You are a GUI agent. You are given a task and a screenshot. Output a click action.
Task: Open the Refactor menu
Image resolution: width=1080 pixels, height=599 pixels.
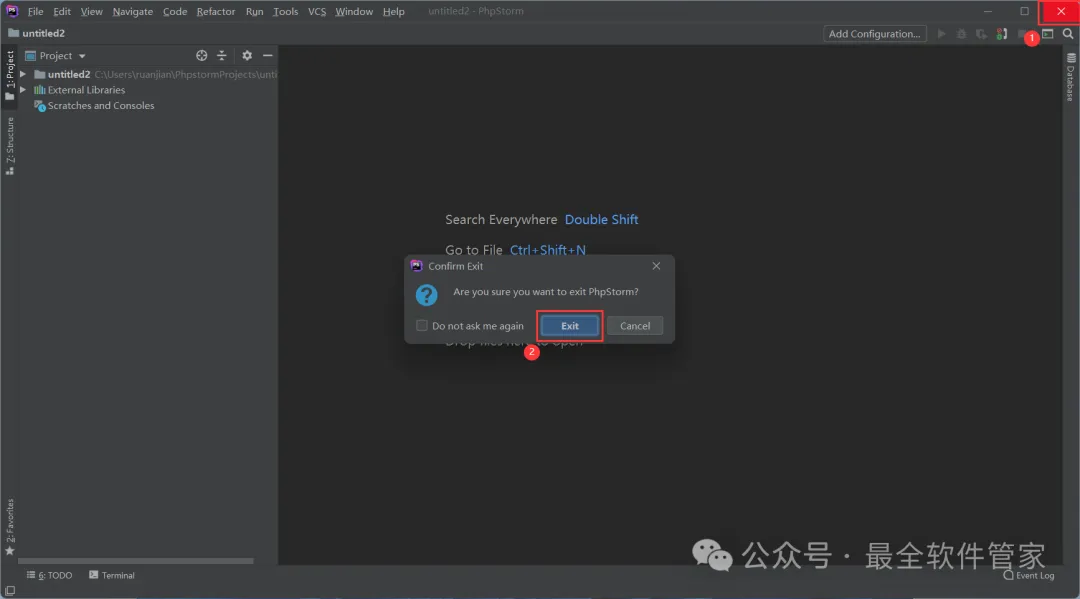(216, 11)
